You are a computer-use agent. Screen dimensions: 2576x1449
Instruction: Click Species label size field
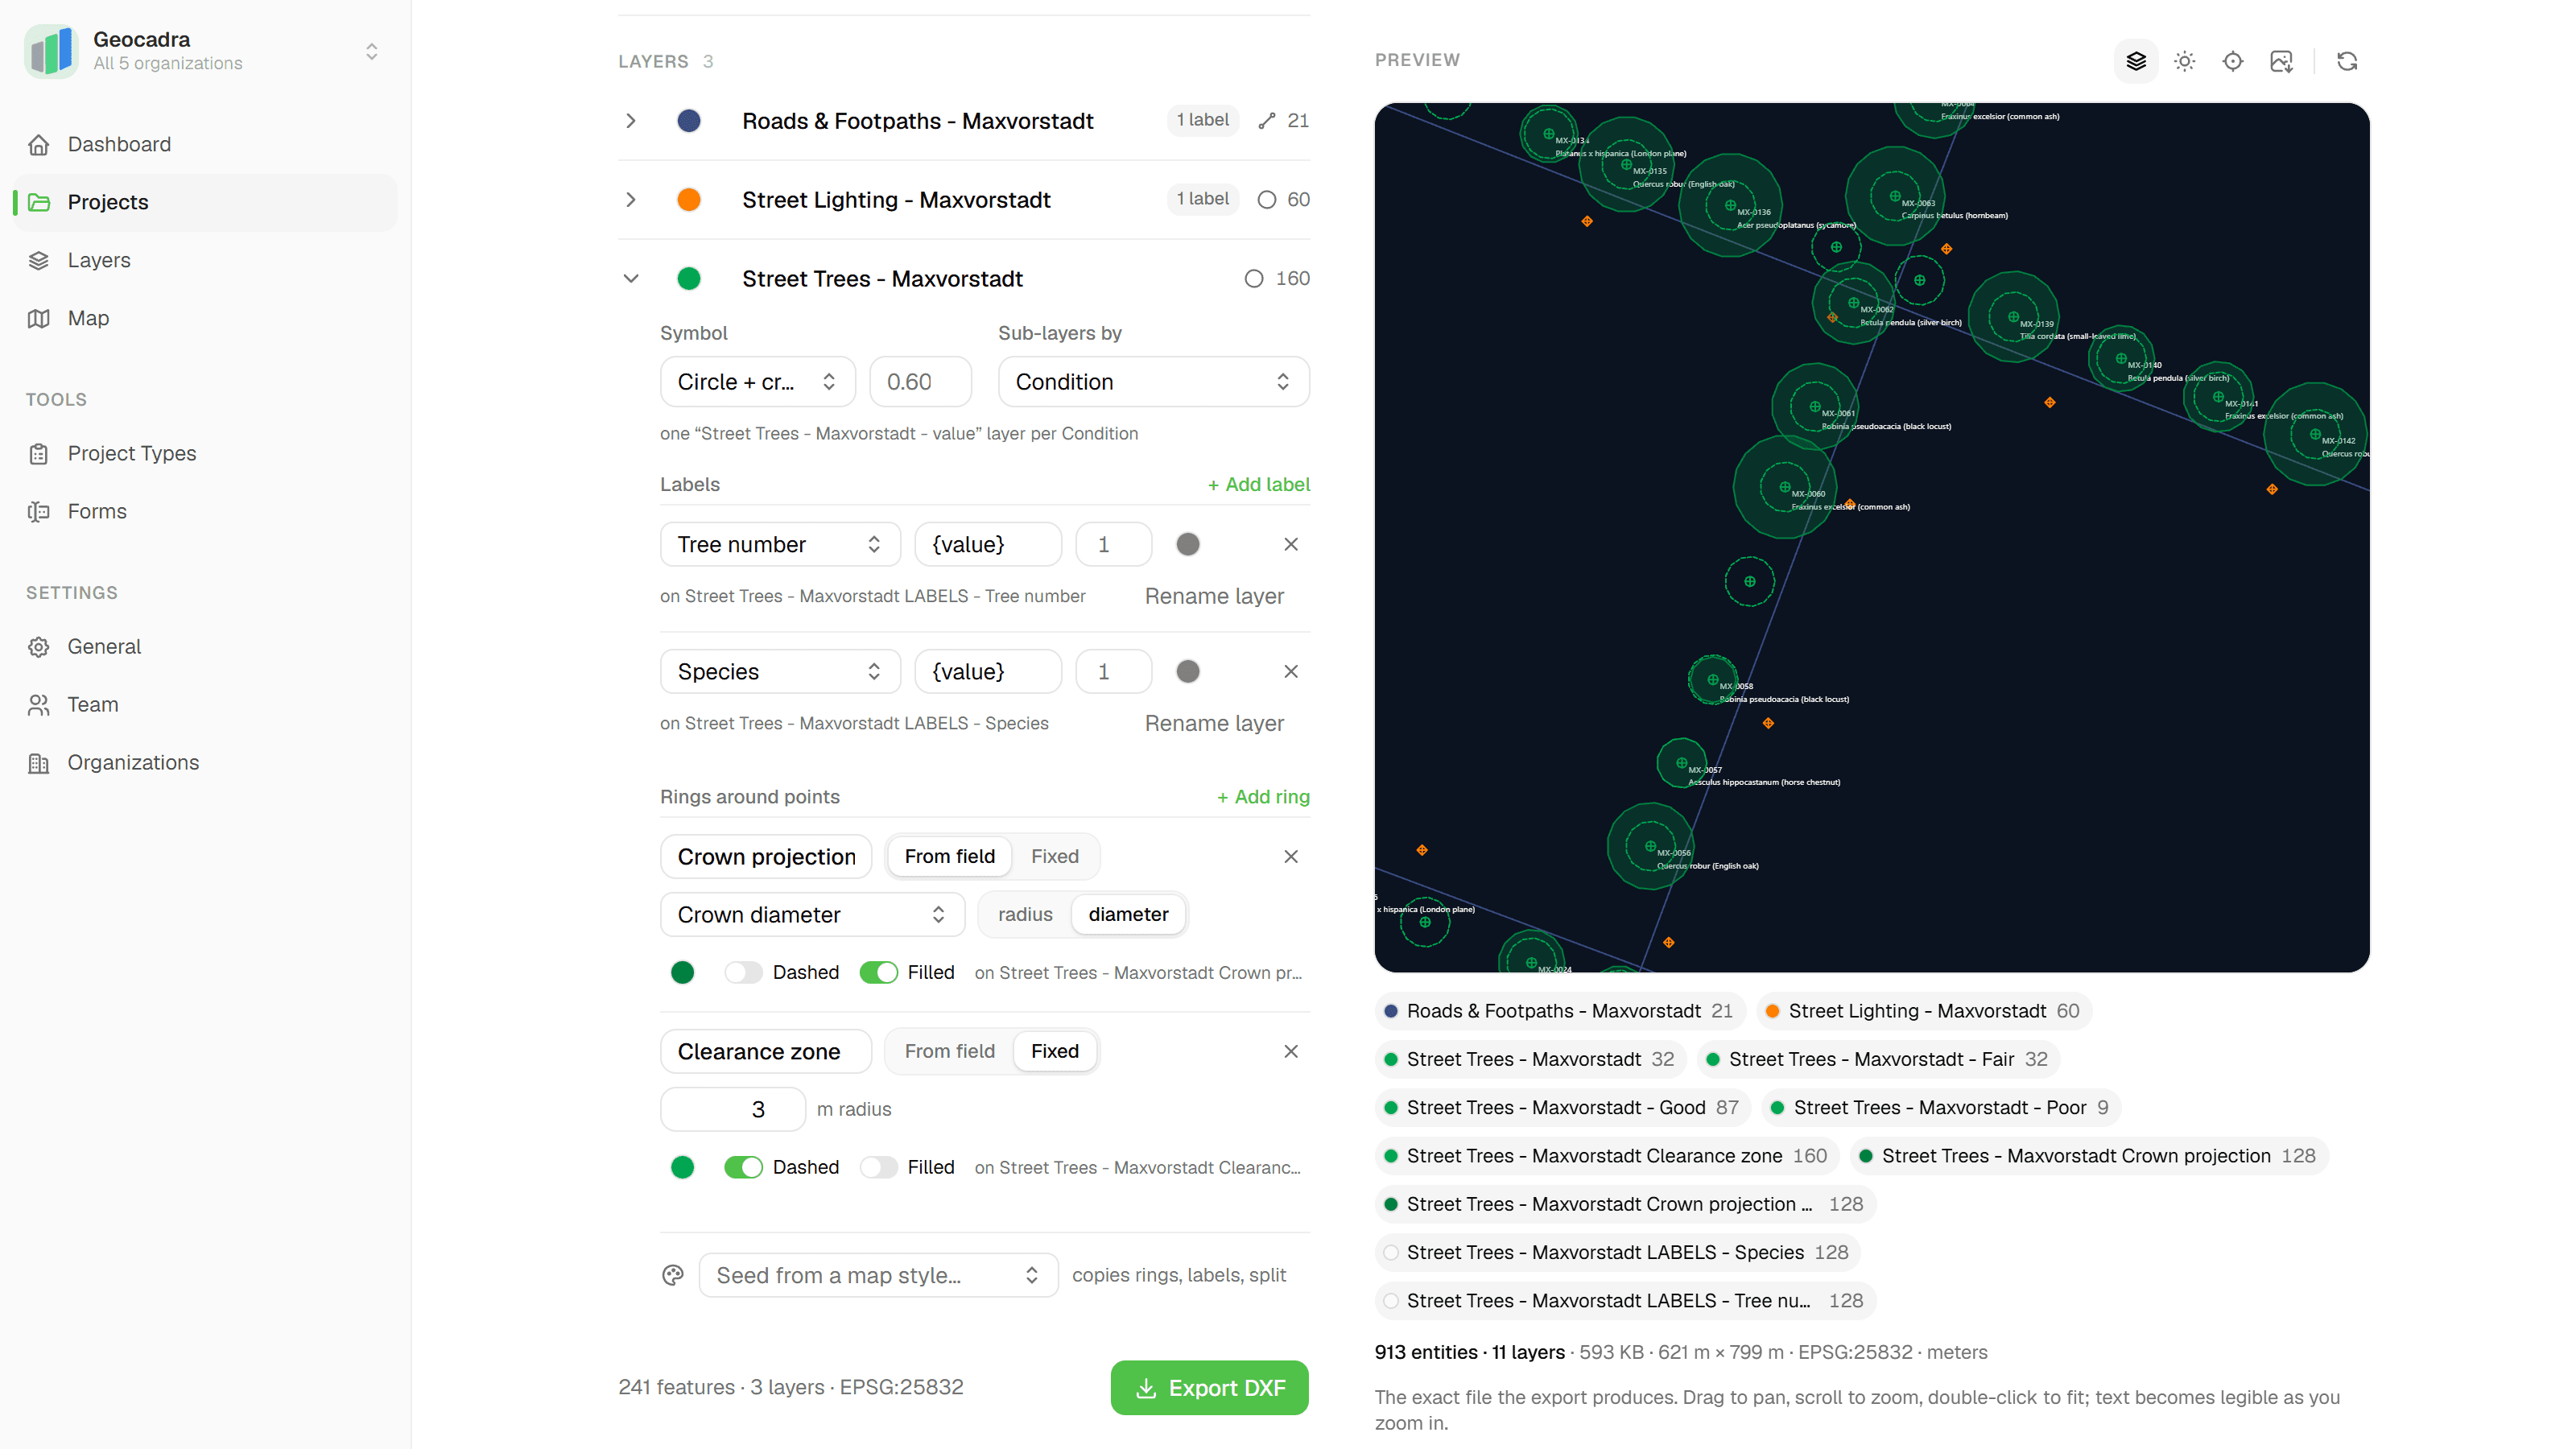point(1113,671)
